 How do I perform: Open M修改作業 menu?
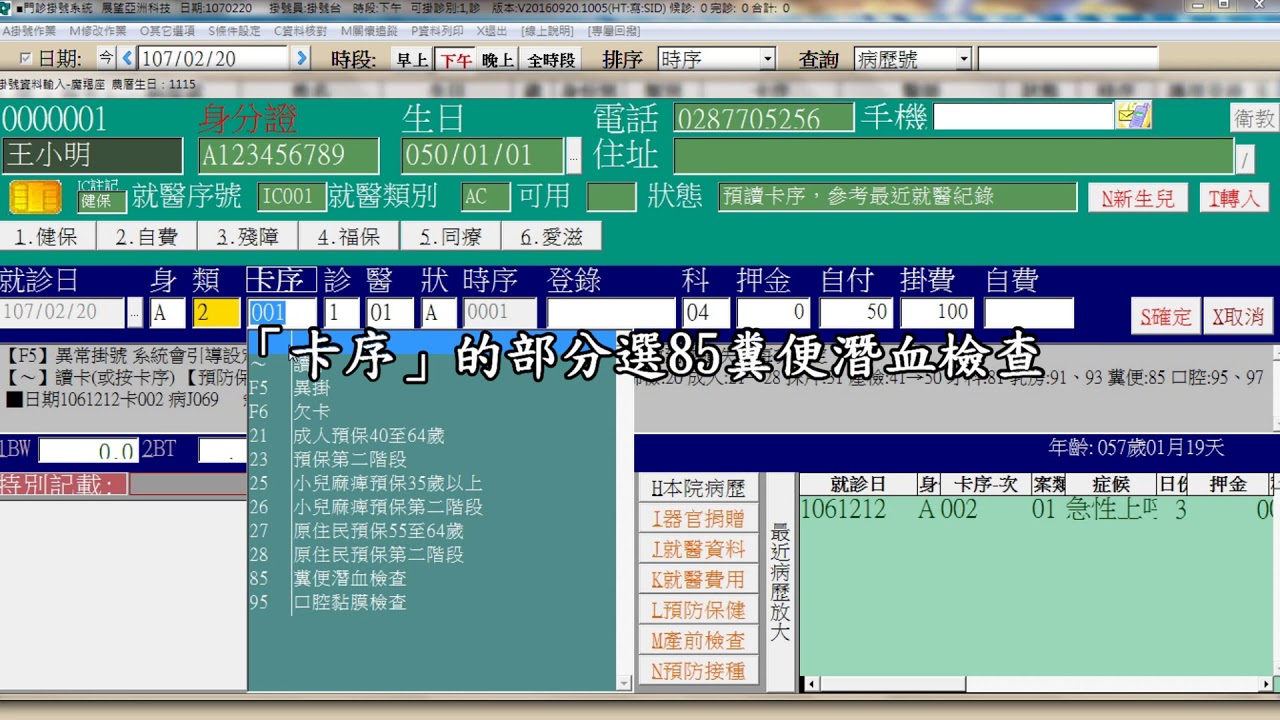click(x=98, y=31)
